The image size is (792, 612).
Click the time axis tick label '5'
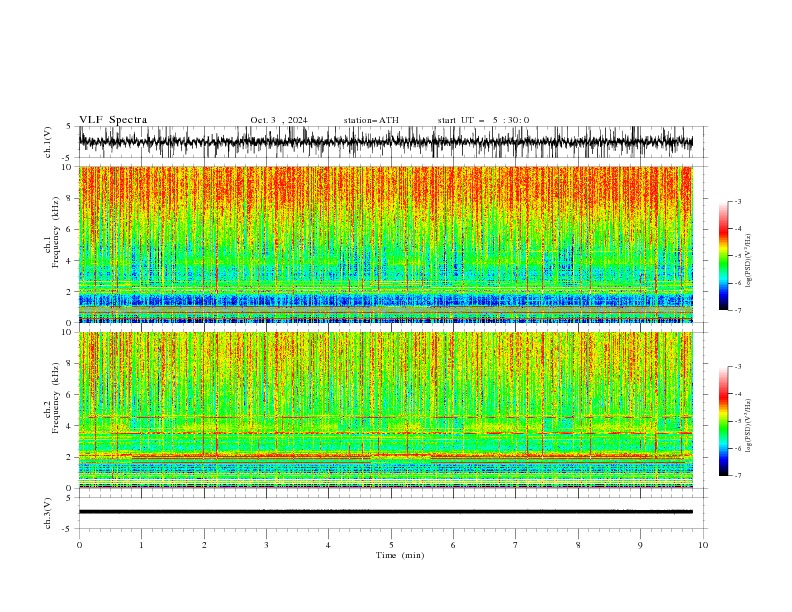pos(391,545)
